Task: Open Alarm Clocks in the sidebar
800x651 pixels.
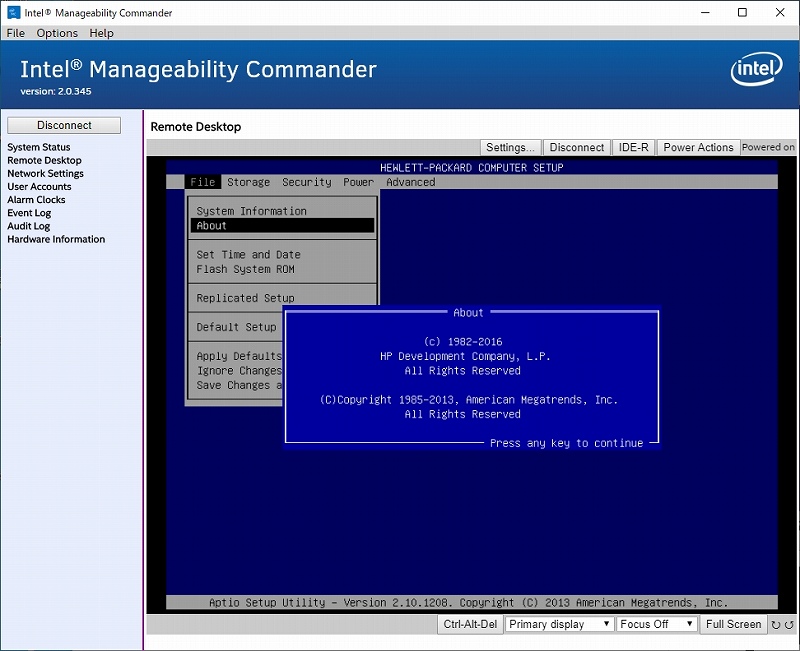Action: (x=36, y=200)
